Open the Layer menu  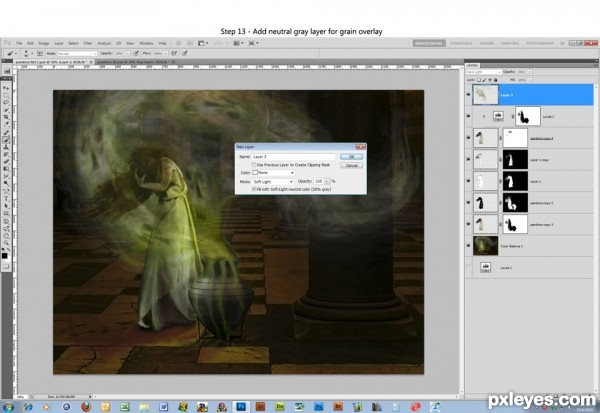pyautogui.click(x=59, y=43)
